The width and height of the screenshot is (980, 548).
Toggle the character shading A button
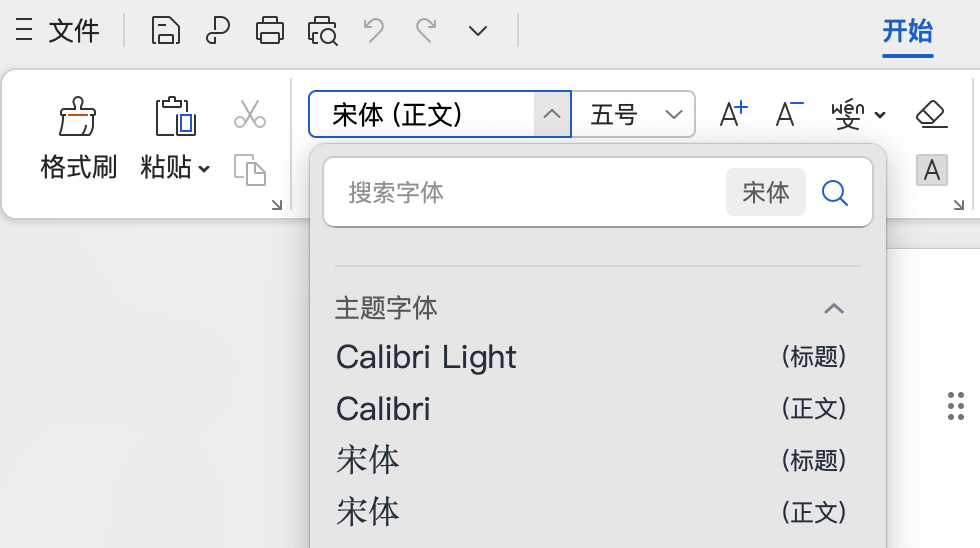(931, 171)
